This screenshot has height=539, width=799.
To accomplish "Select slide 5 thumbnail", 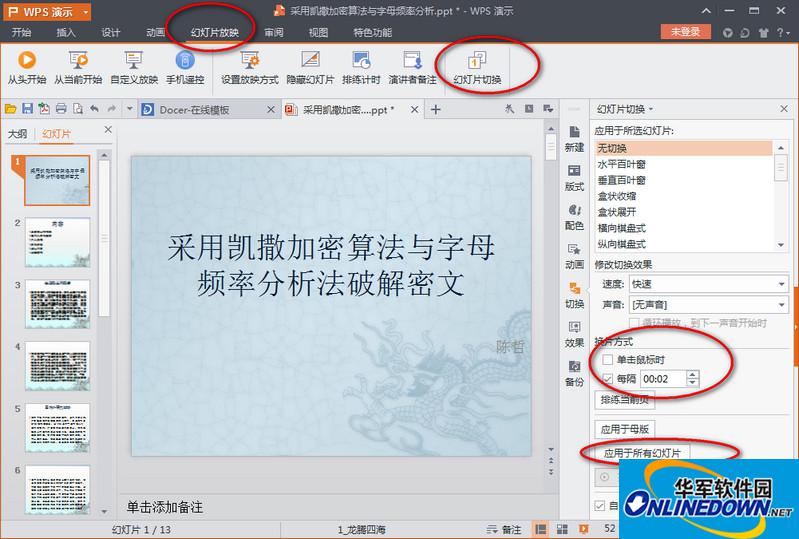I will (x=58, y=427).
